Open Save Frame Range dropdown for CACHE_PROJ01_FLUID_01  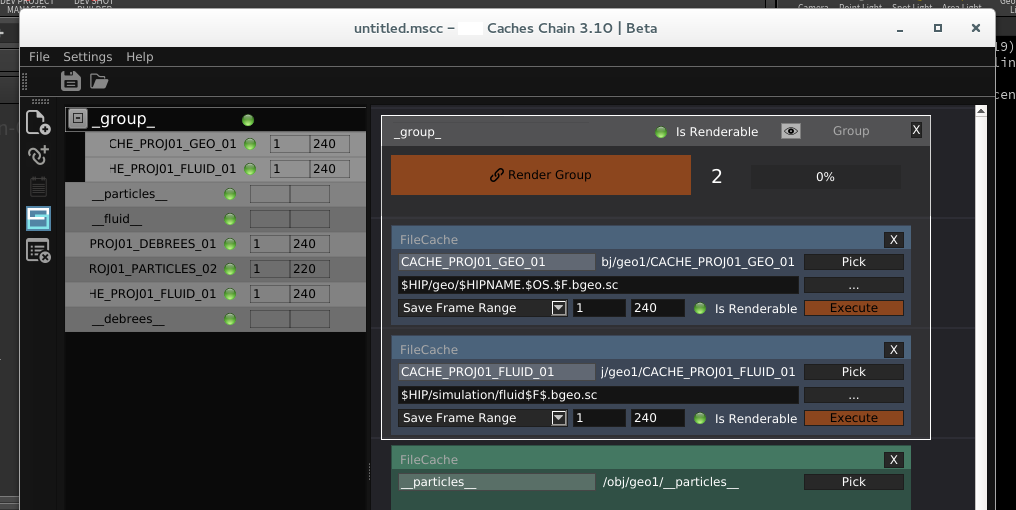(559, 418)
